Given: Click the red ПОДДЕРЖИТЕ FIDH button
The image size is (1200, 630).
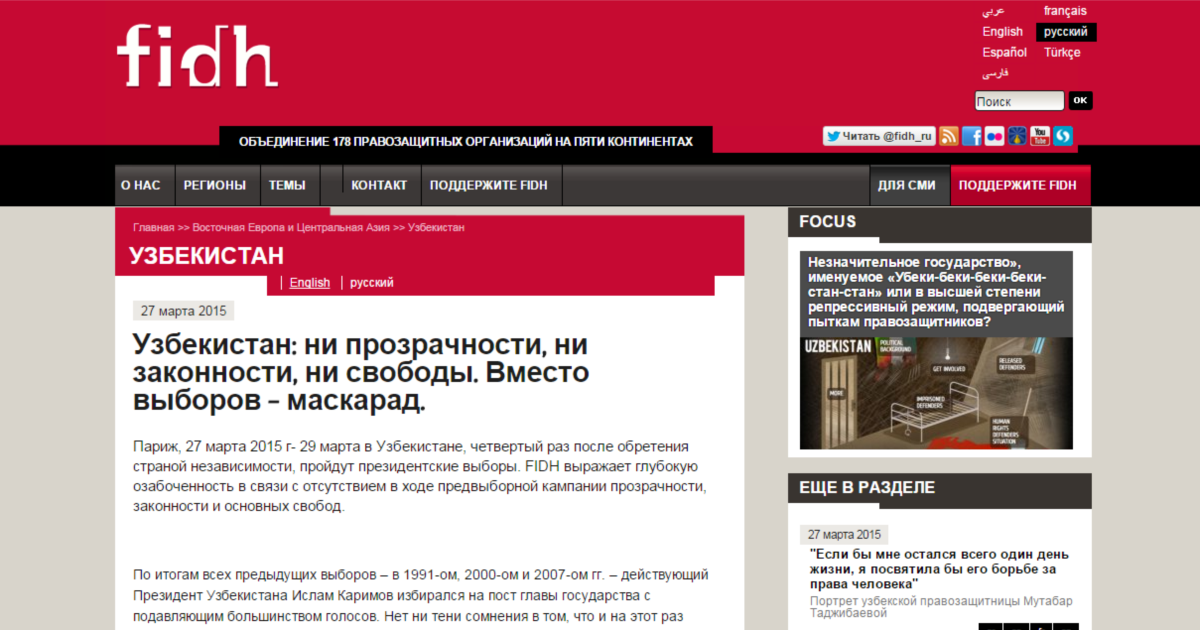Looking at the screenshot, I should coord(1018,185).
